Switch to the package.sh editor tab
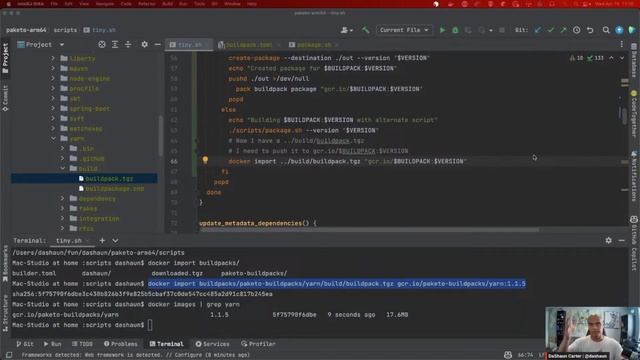 (x=313, y=44)
